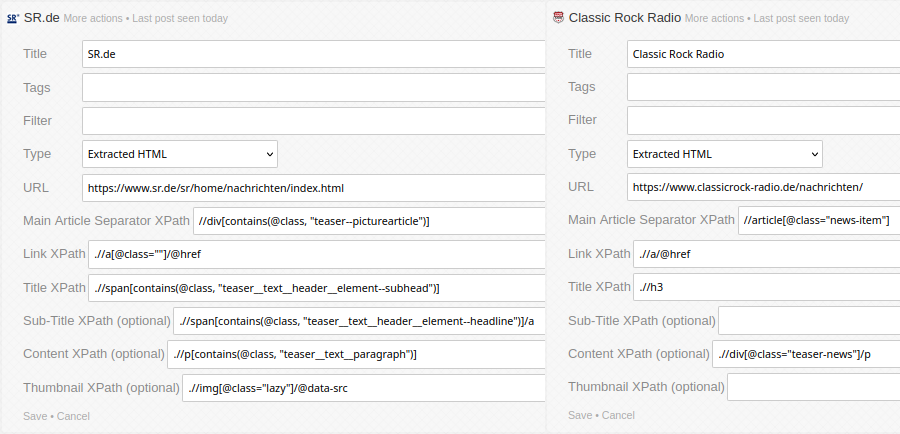Cancel editing the Classic Rock Radio feed
Screen dimensions: 900x434
[x=618, y=415]
